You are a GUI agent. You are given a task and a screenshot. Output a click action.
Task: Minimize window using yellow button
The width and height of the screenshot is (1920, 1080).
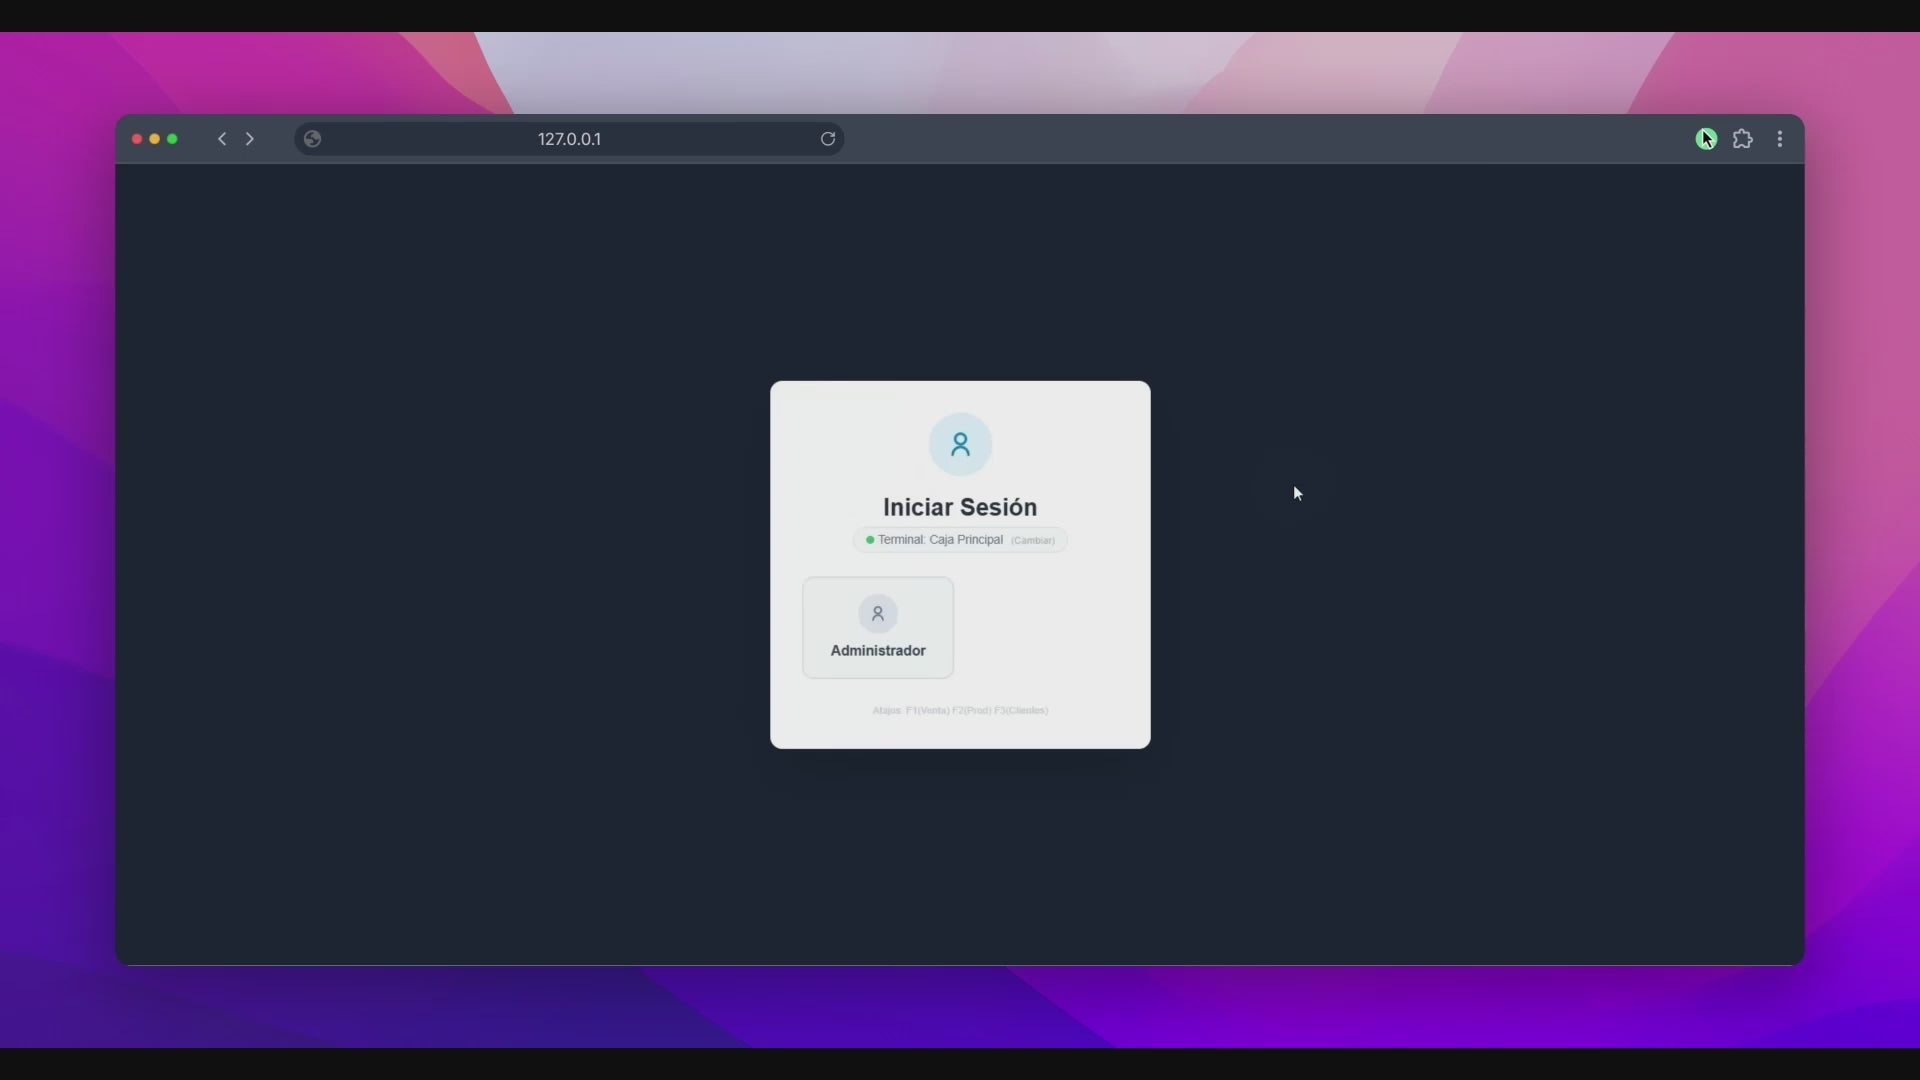point(155,139)
